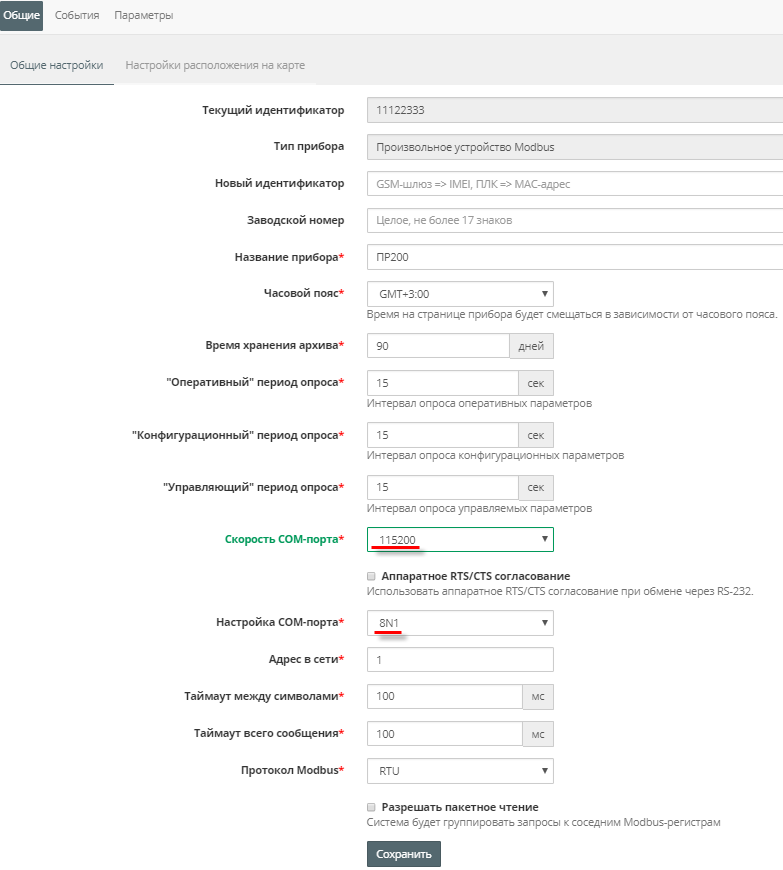Screen dimensions: 783x870
Task: Enable Аппаратное RTS/CTS согласование checkbox
Action: click(372, 577)
